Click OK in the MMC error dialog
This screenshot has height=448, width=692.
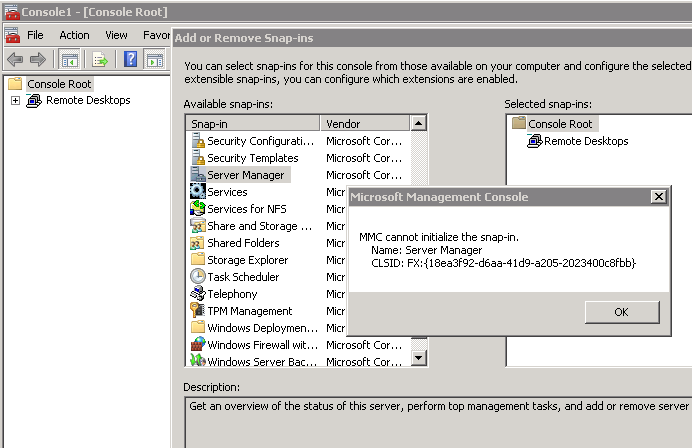click(x=622, y=312)
